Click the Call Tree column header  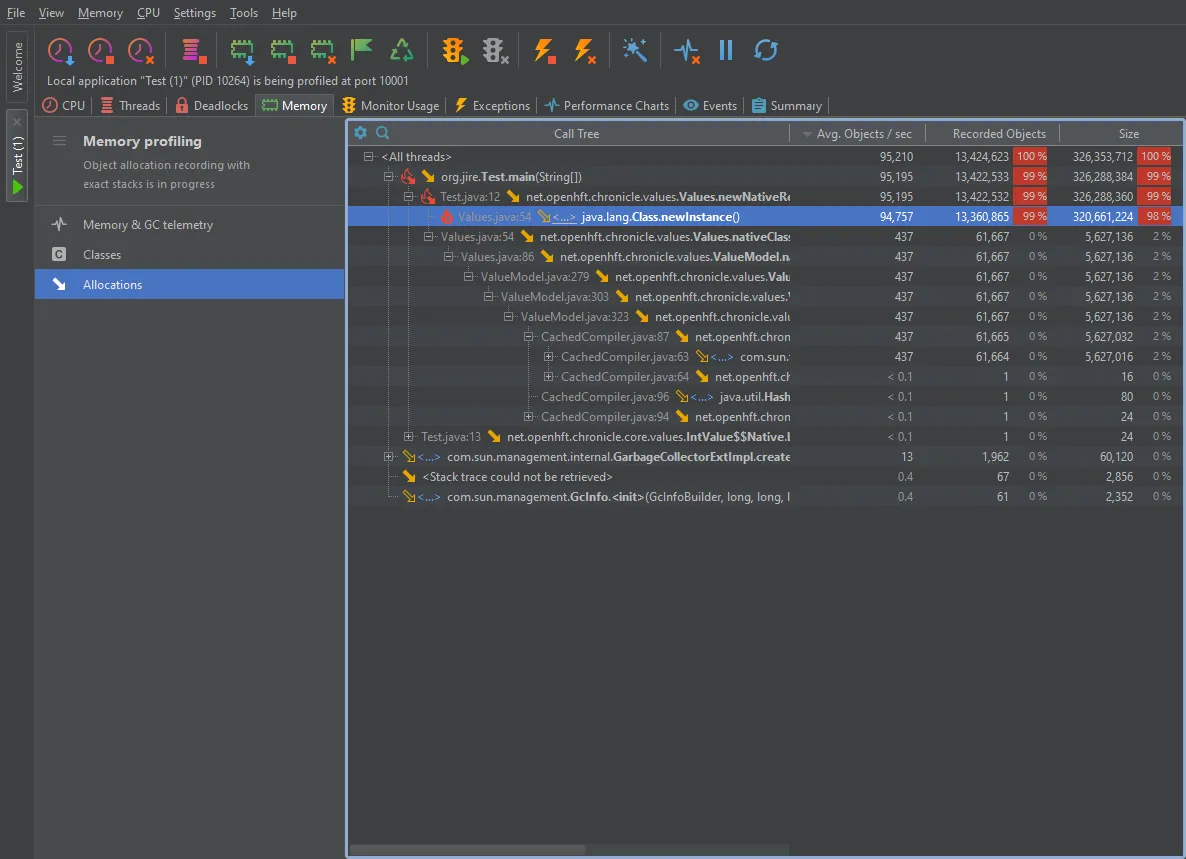tap(576, 134)
